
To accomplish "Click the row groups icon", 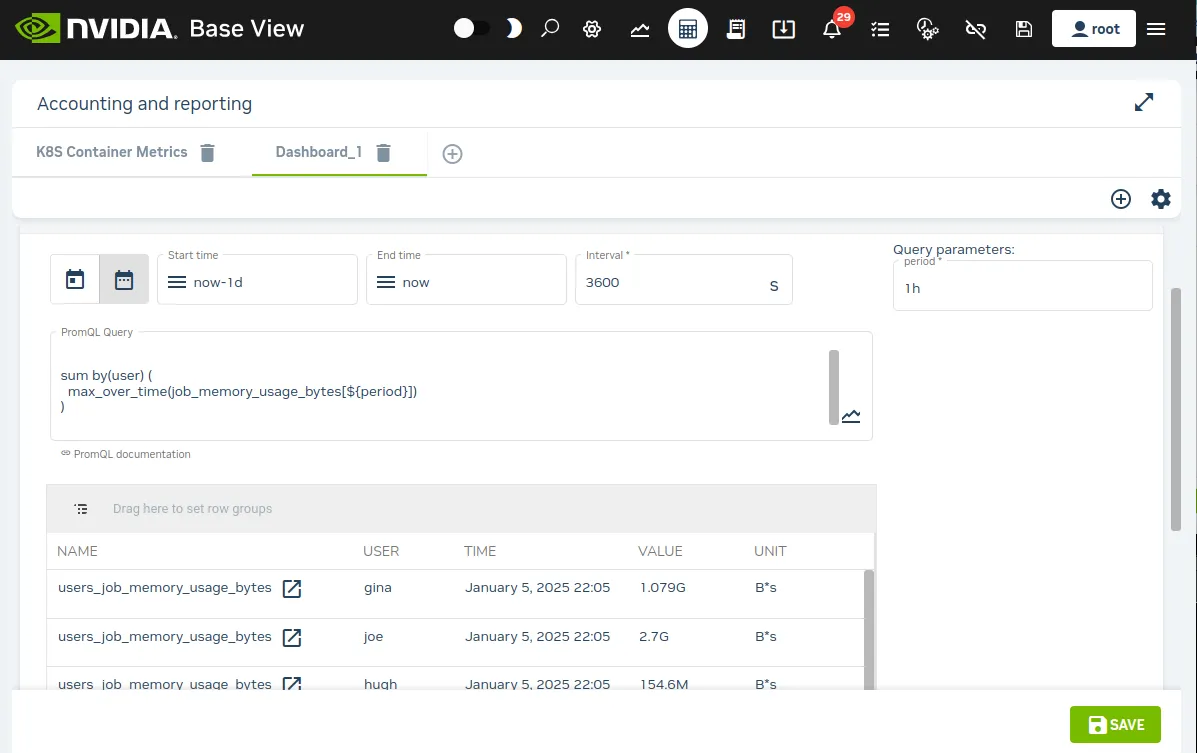I will click(81, 509).
